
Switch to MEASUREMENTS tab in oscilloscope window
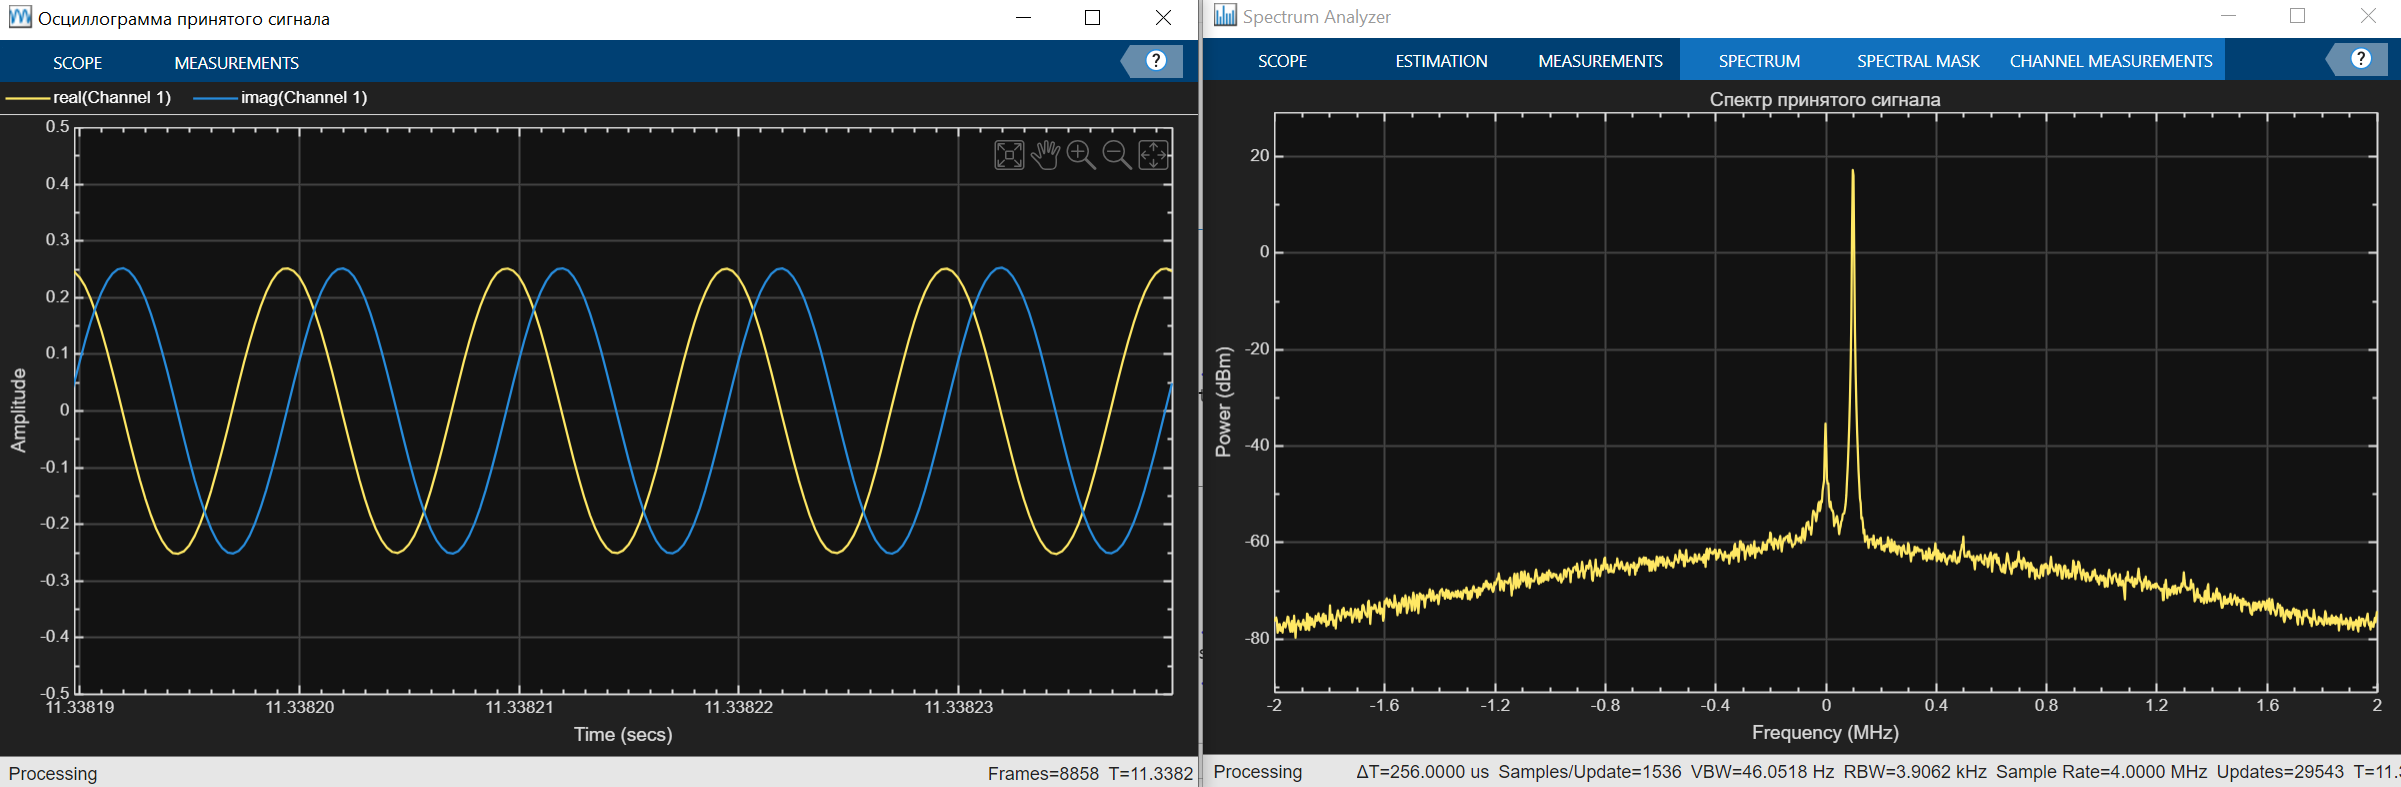(237, 63)
